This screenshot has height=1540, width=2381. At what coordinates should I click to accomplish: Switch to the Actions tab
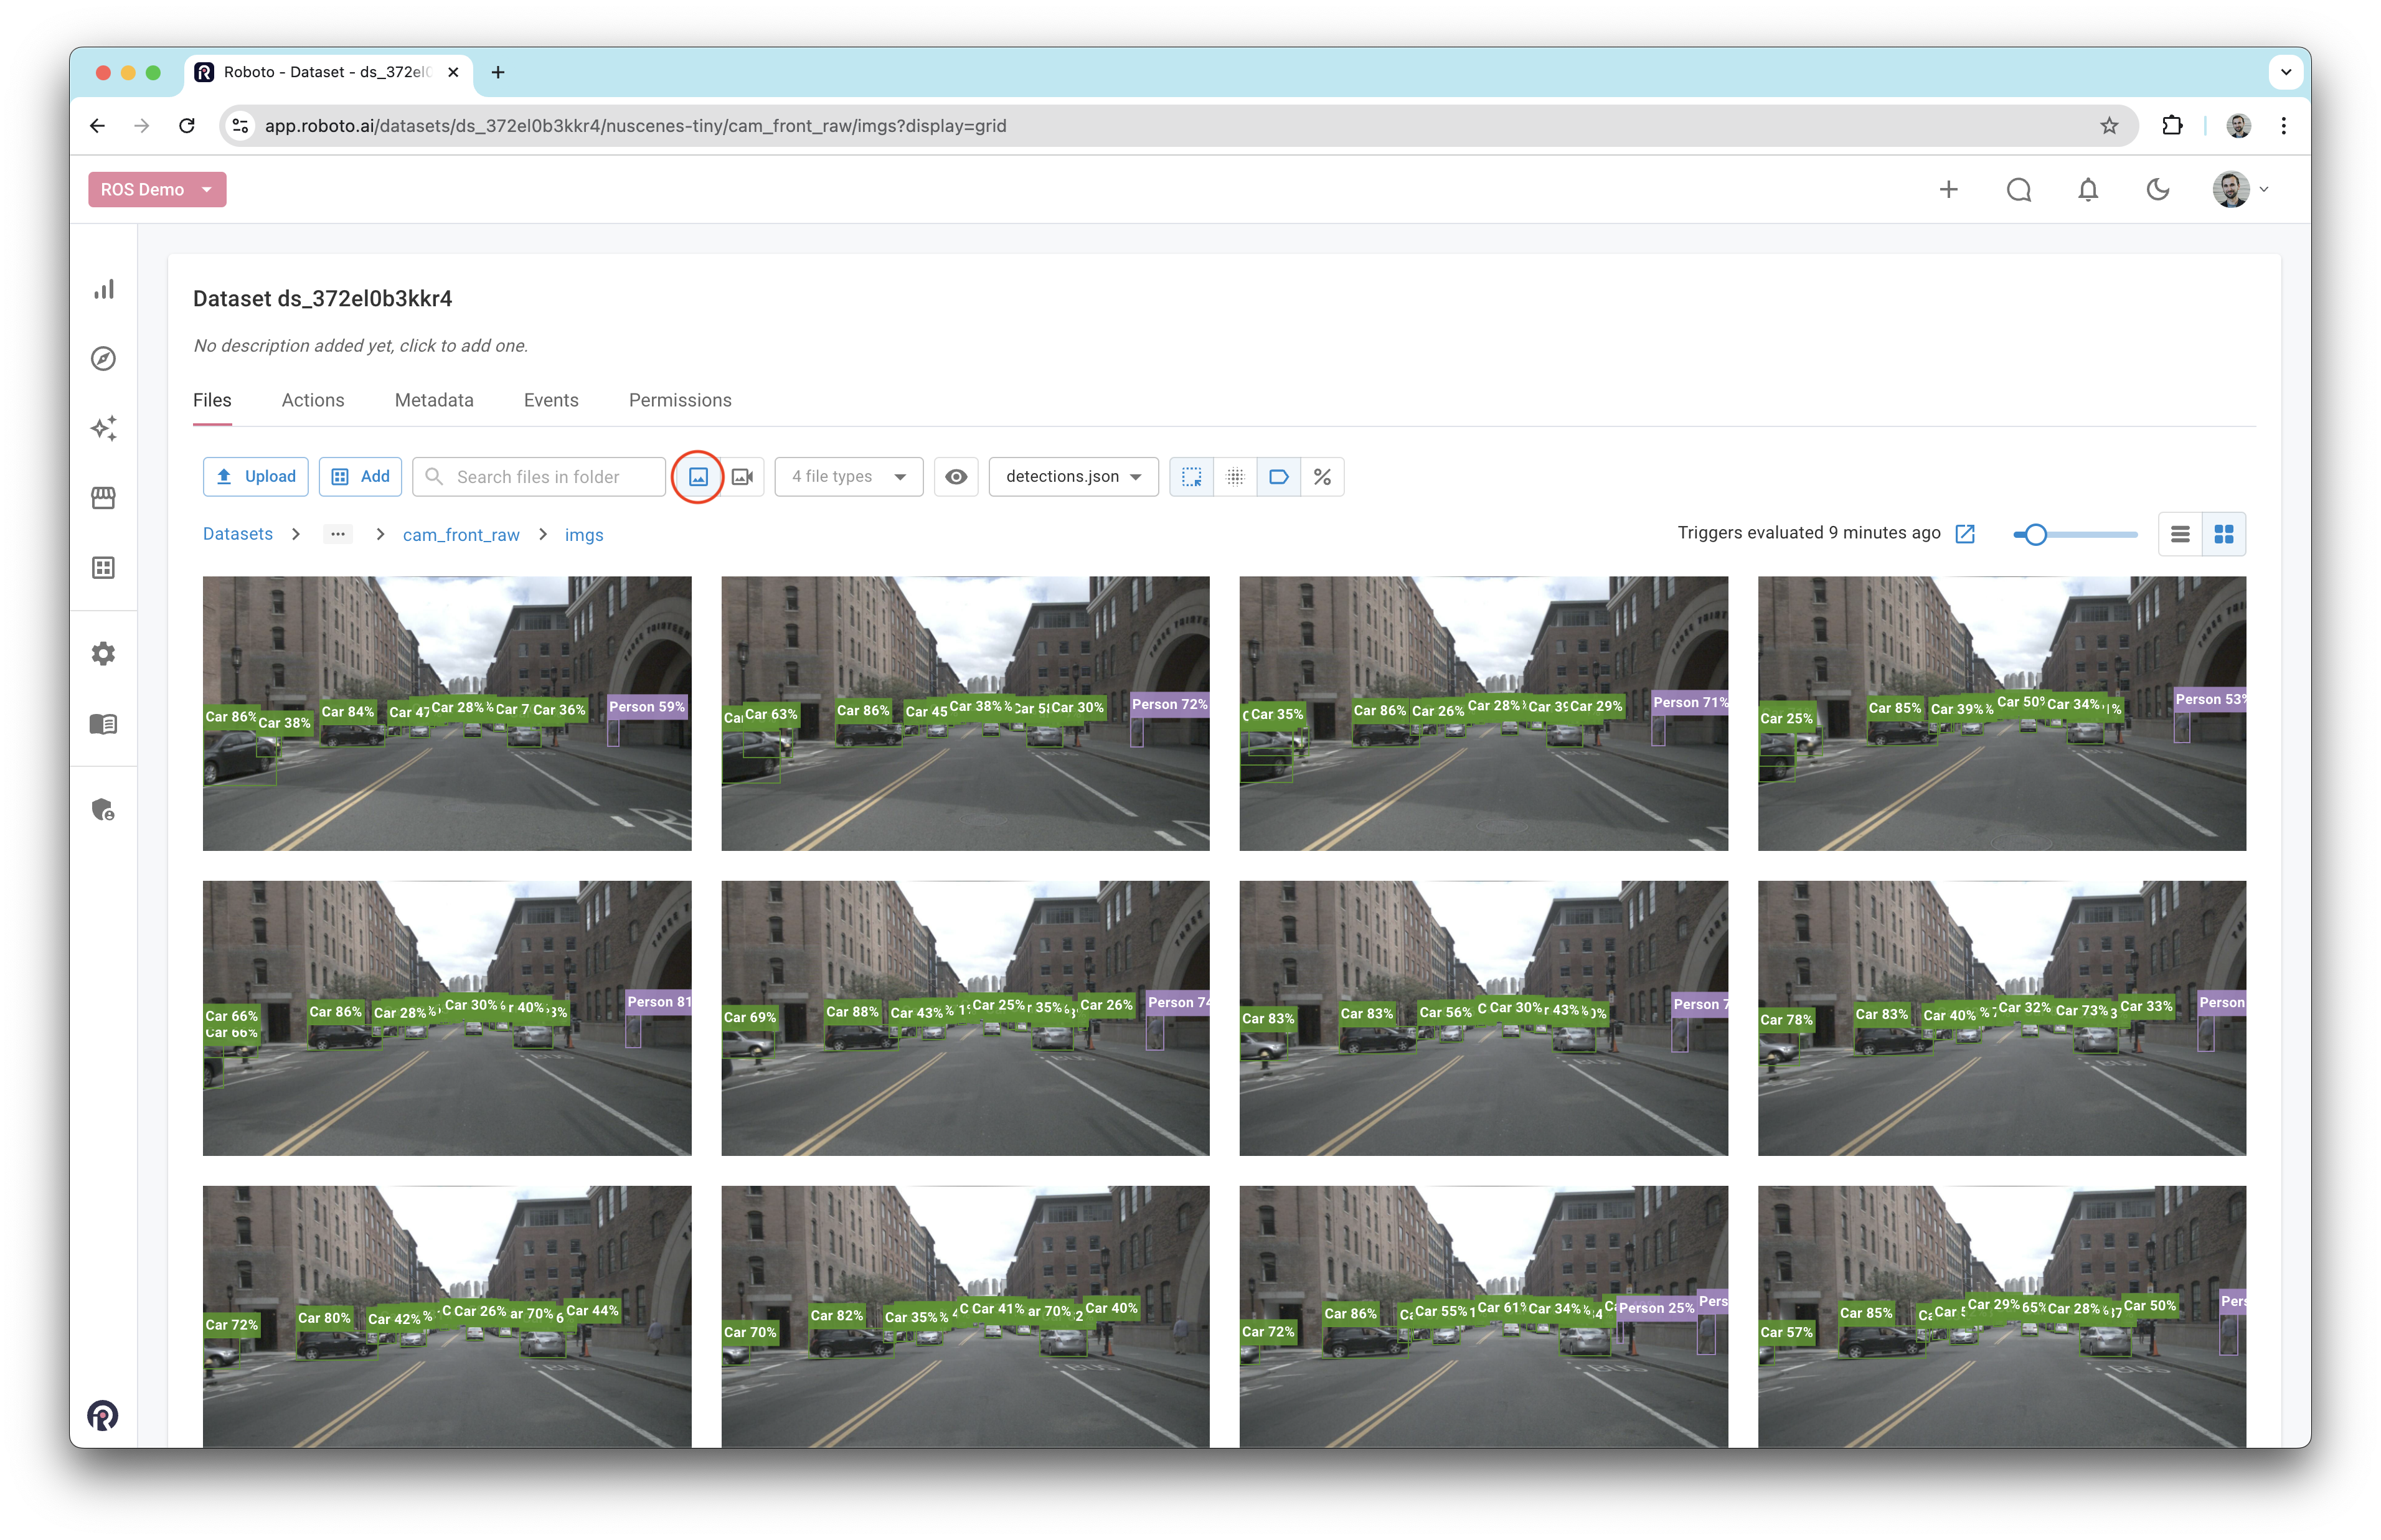[x=313, y=400]
